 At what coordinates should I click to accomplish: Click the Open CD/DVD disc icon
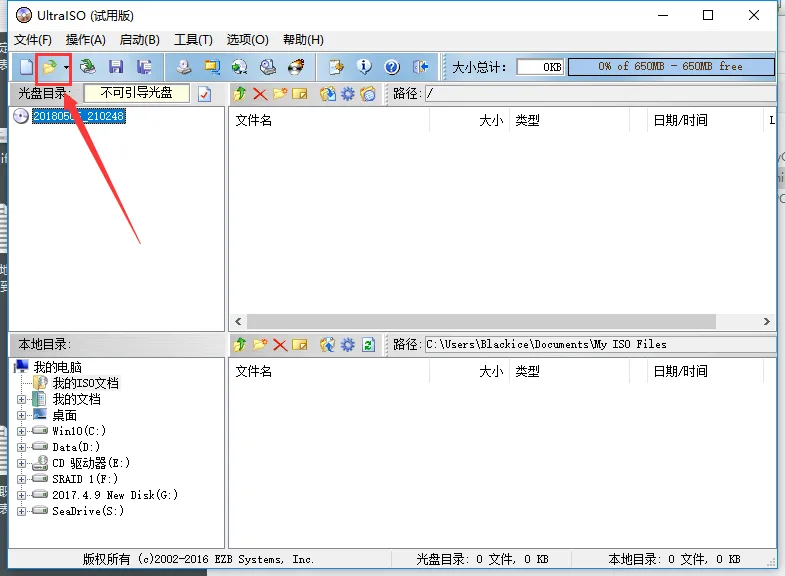[x=88, y=67]
